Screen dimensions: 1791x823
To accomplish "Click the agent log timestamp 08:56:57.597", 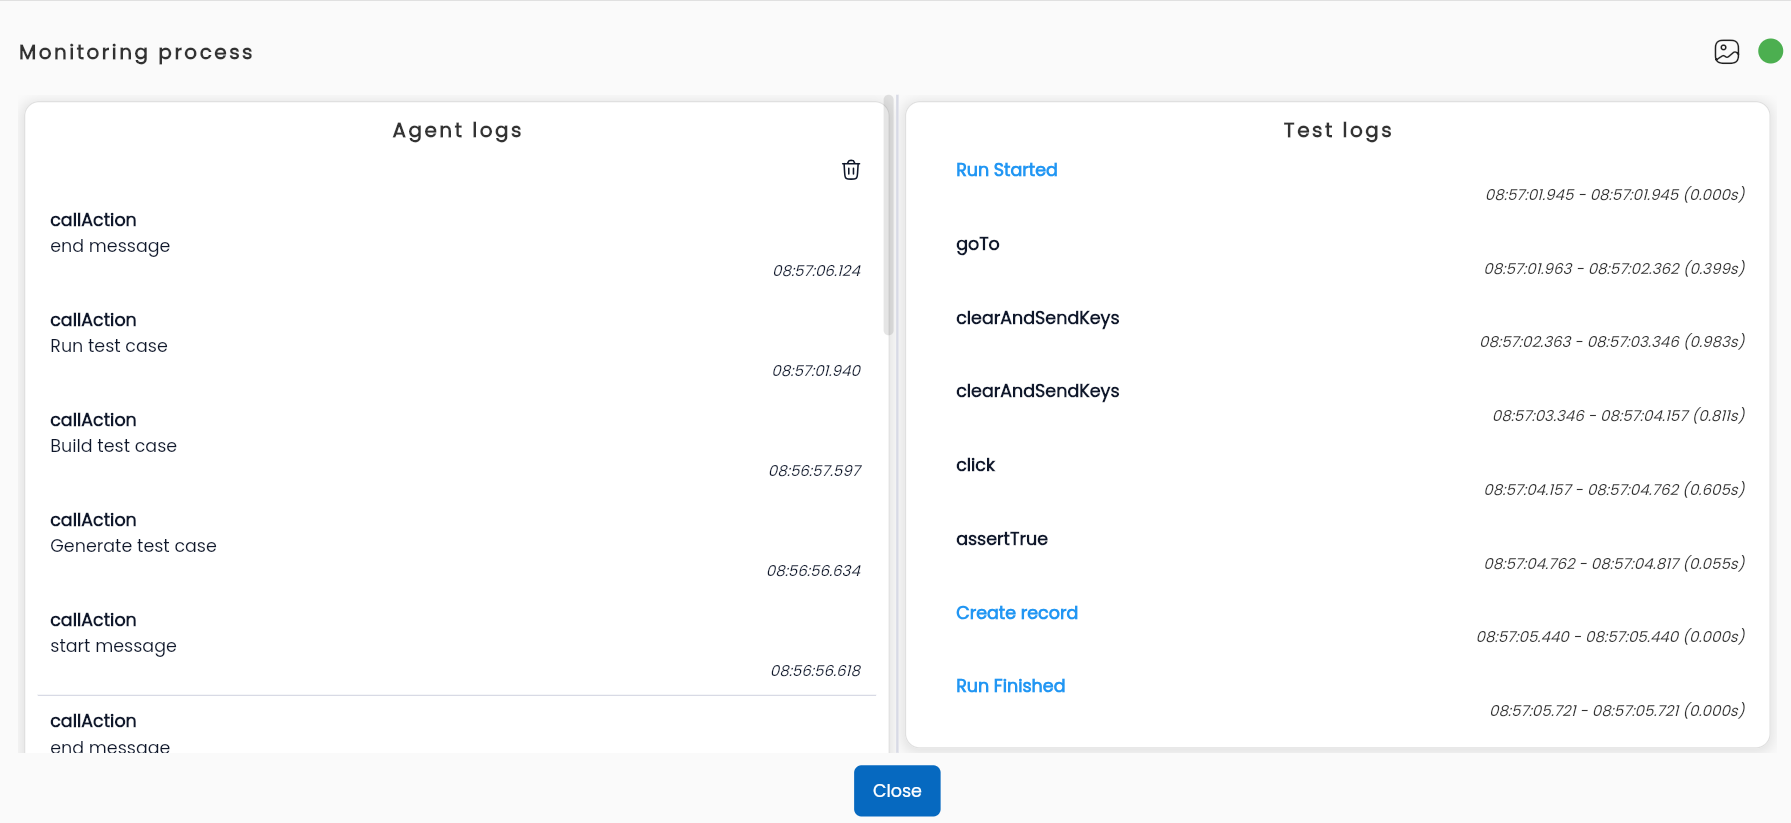I will click(x=814, y=471).
